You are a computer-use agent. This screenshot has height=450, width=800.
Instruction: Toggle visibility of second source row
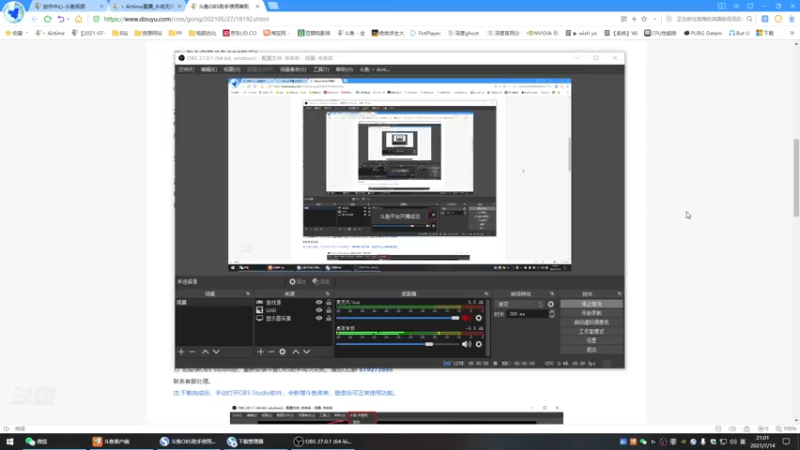pyautogui.click(x=319, y=310)
